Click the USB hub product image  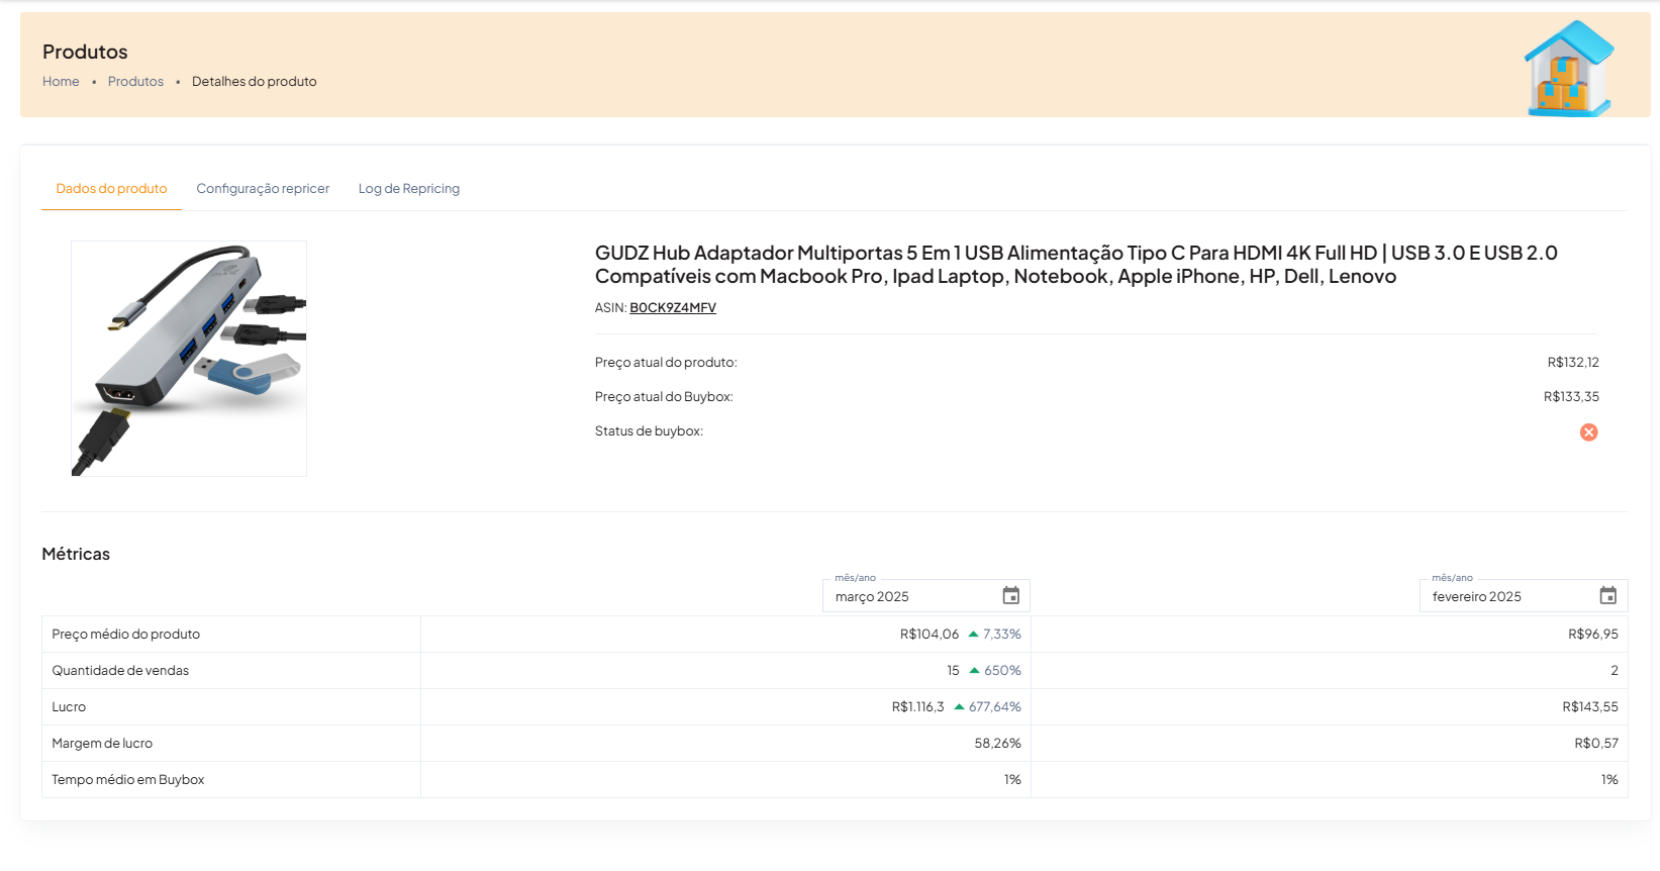pyautogui.click(x=189, y=358)
